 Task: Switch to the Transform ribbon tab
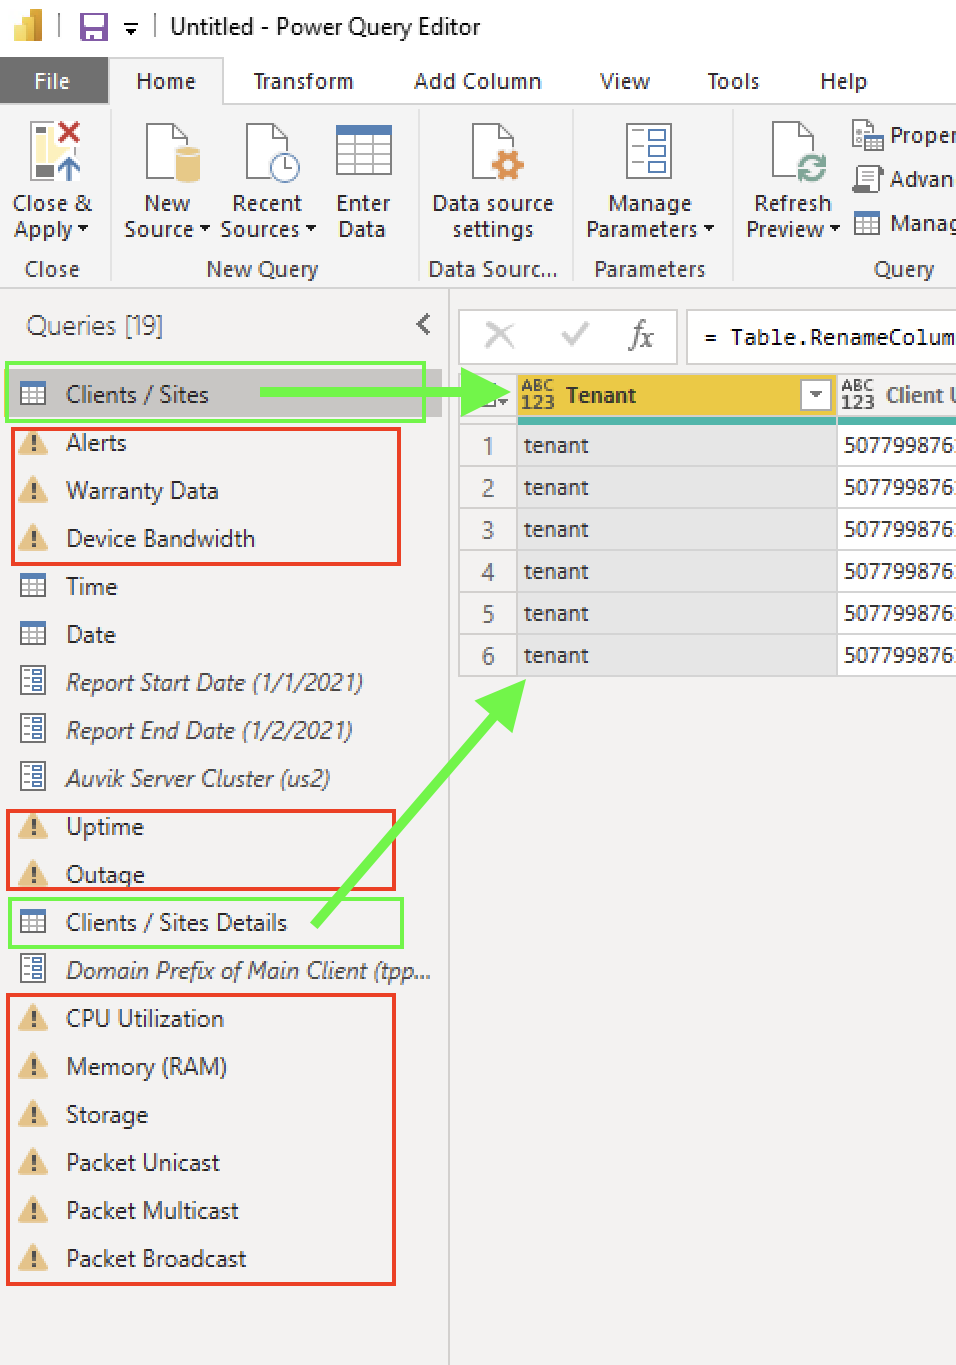click(303, 81)
